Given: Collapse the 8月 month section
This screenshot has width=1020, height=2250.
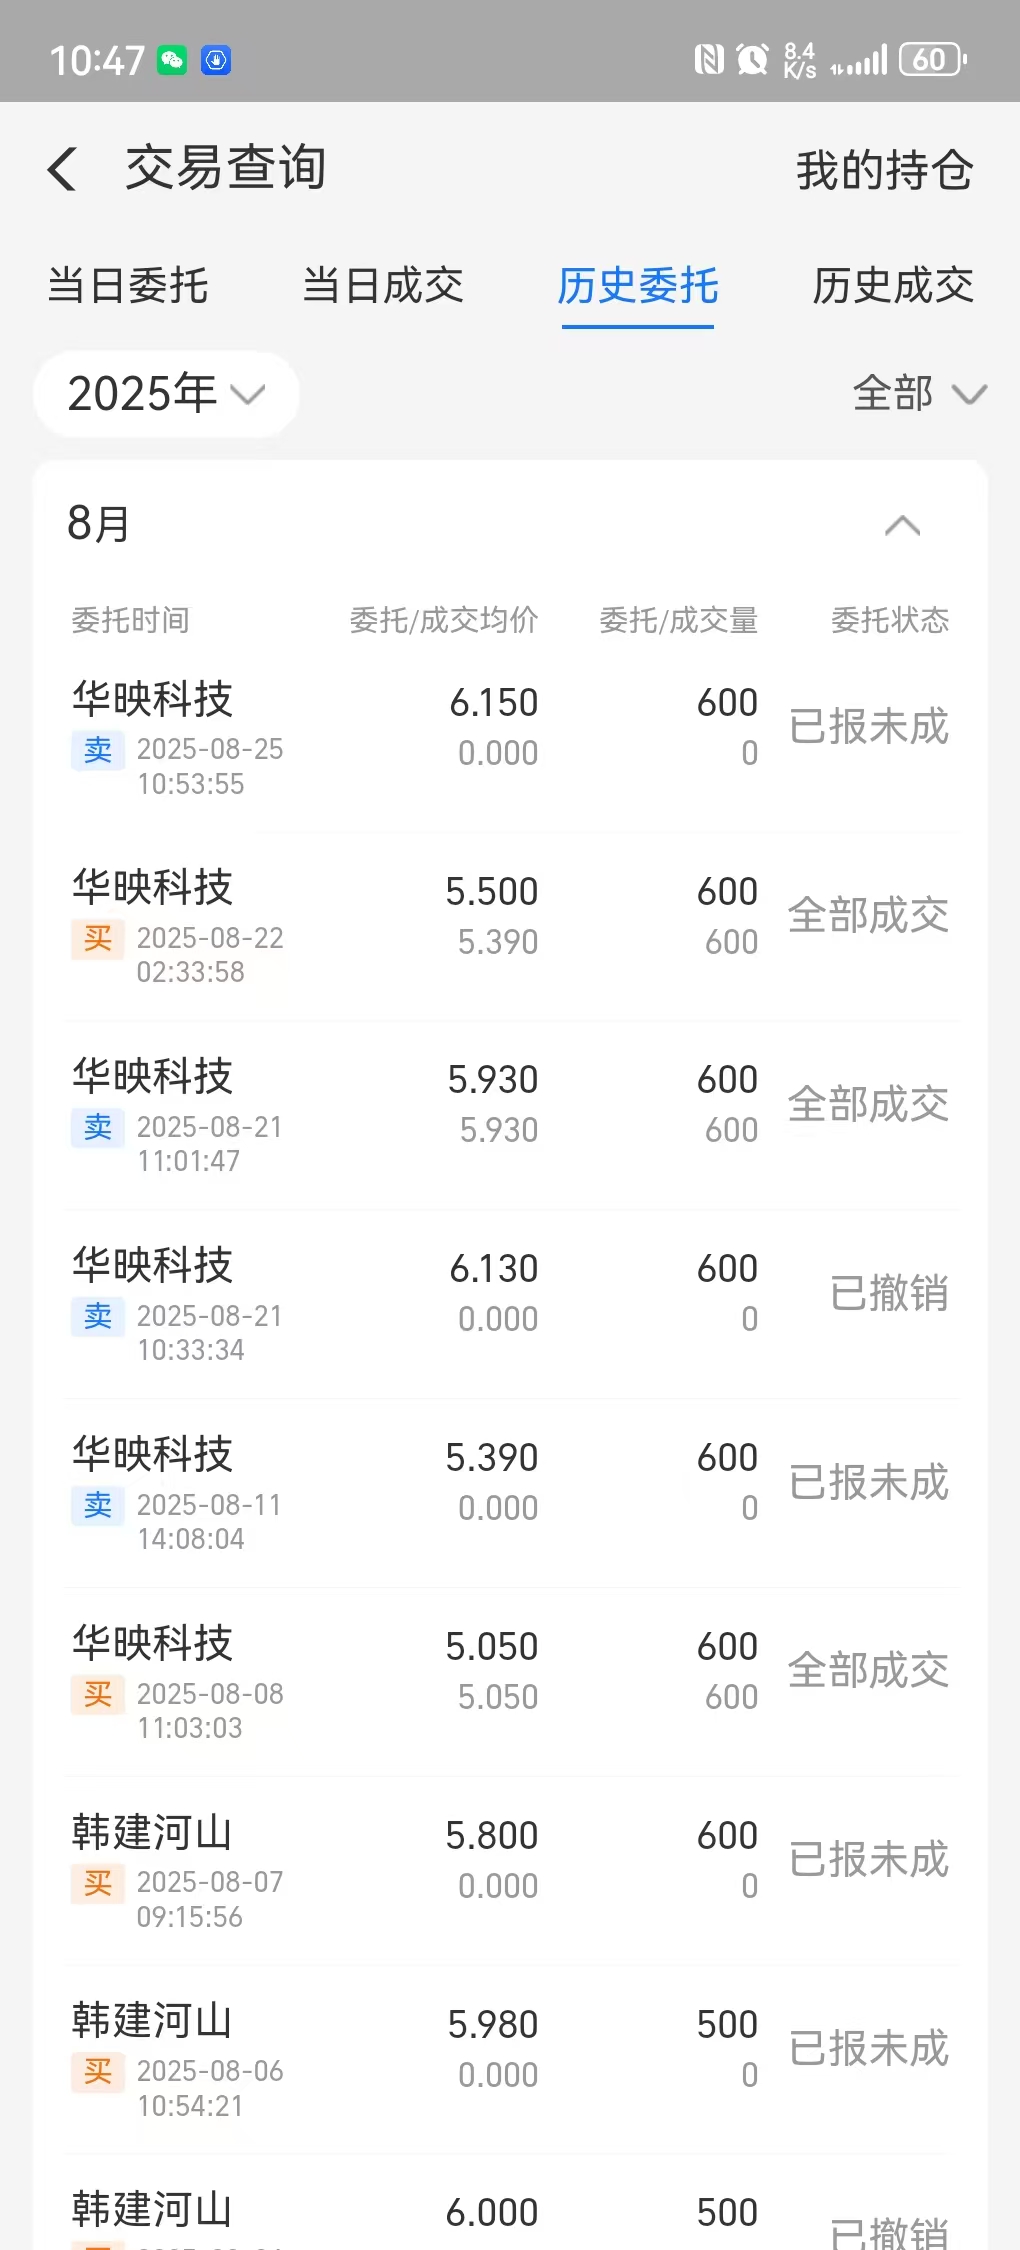Looking at the screenshot, I should [903, 525].
